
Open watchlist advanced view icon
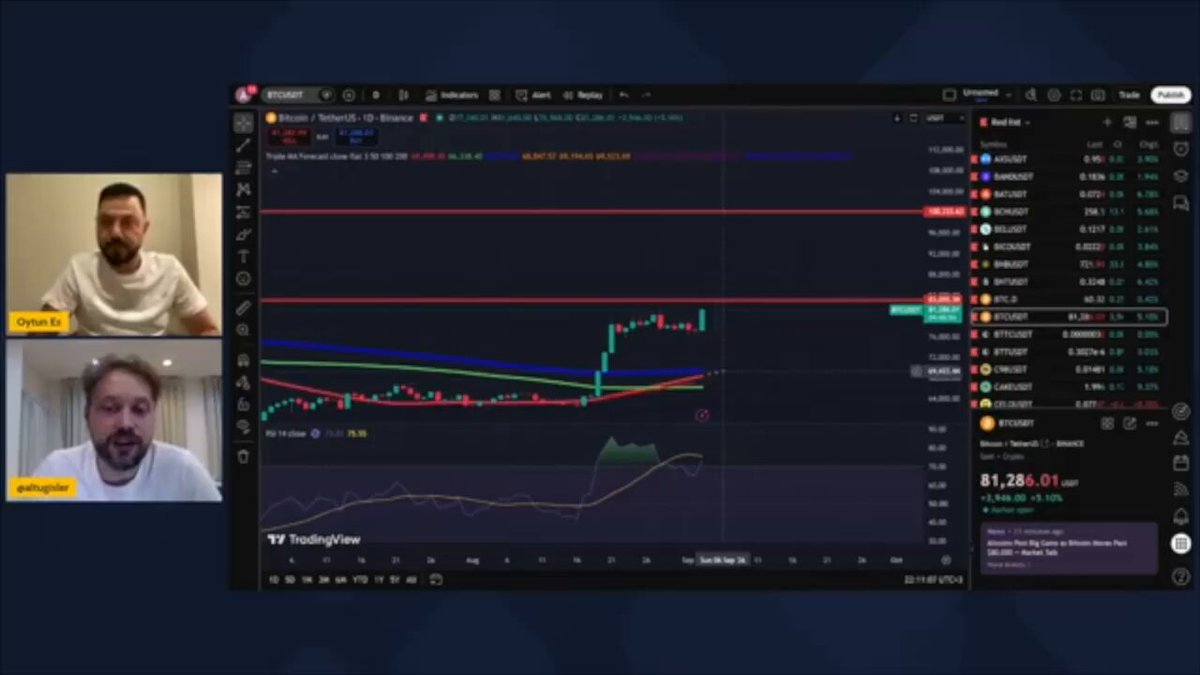click(1129, 122)
